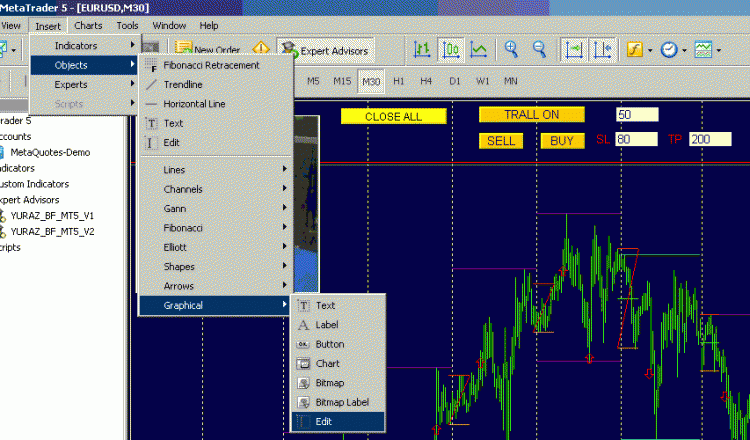
Task: Expand the Lines submenu
Action: 216,170
